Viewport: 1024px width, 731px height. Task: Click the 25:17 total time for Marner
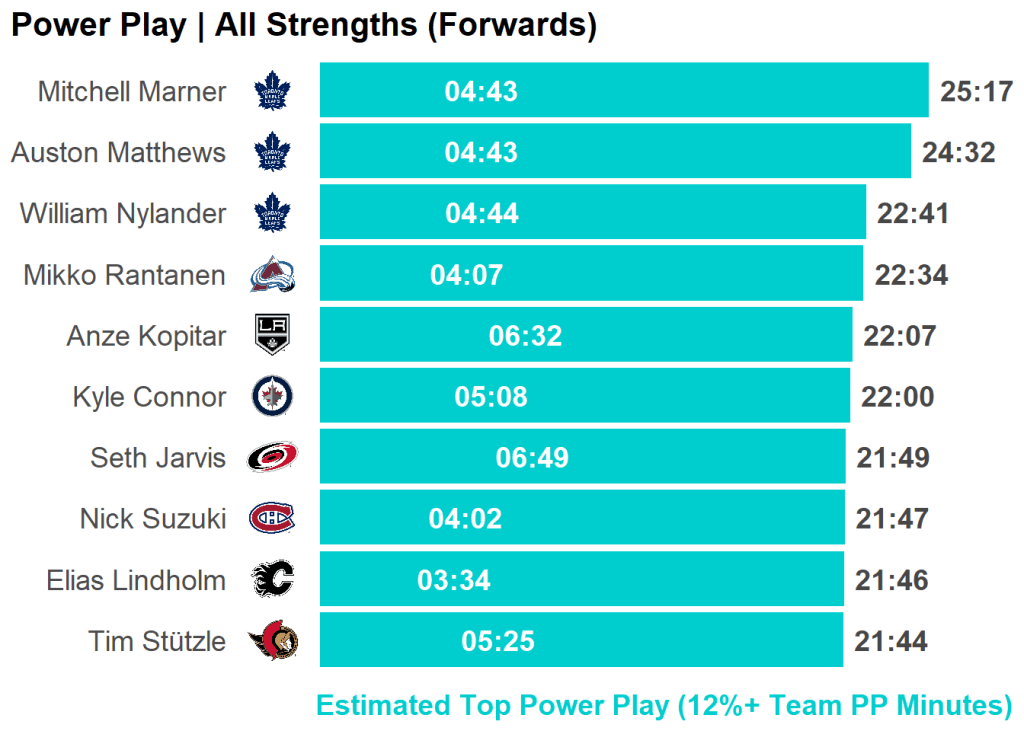pyautogui.click(x=977, y=92)
